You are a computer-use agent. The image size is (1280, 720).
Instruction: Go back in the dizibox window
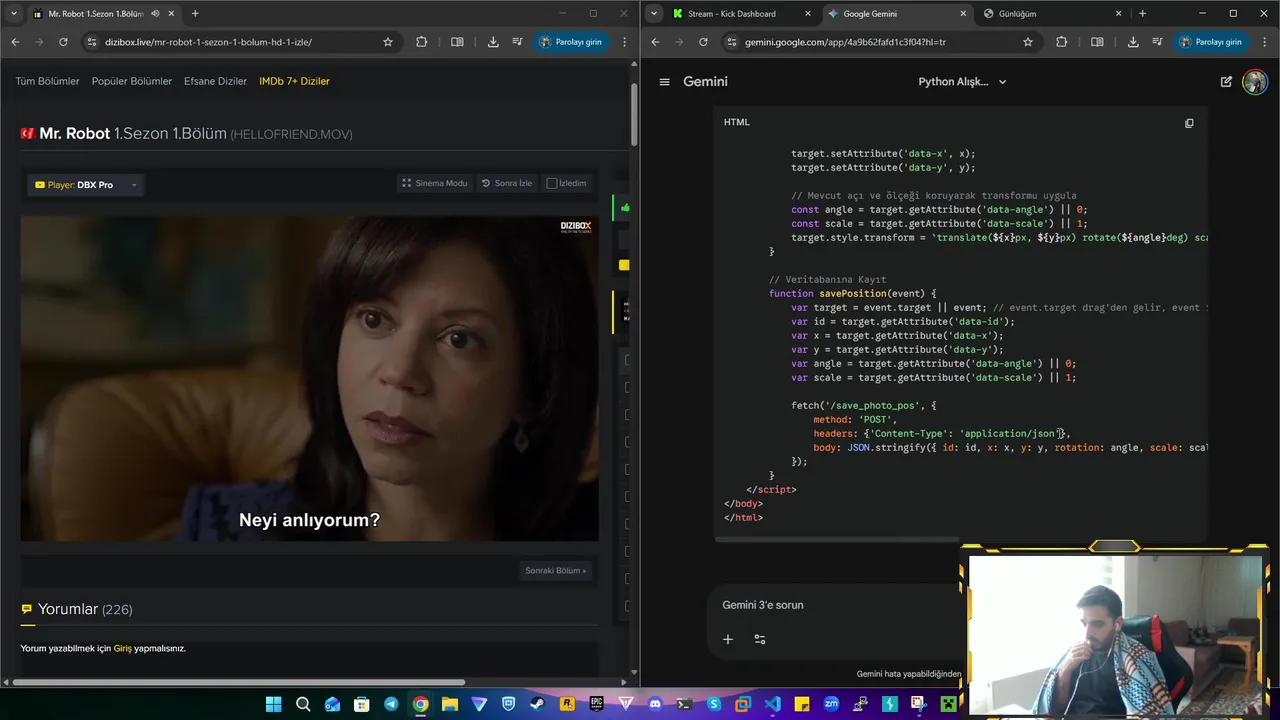coord(15,42)
